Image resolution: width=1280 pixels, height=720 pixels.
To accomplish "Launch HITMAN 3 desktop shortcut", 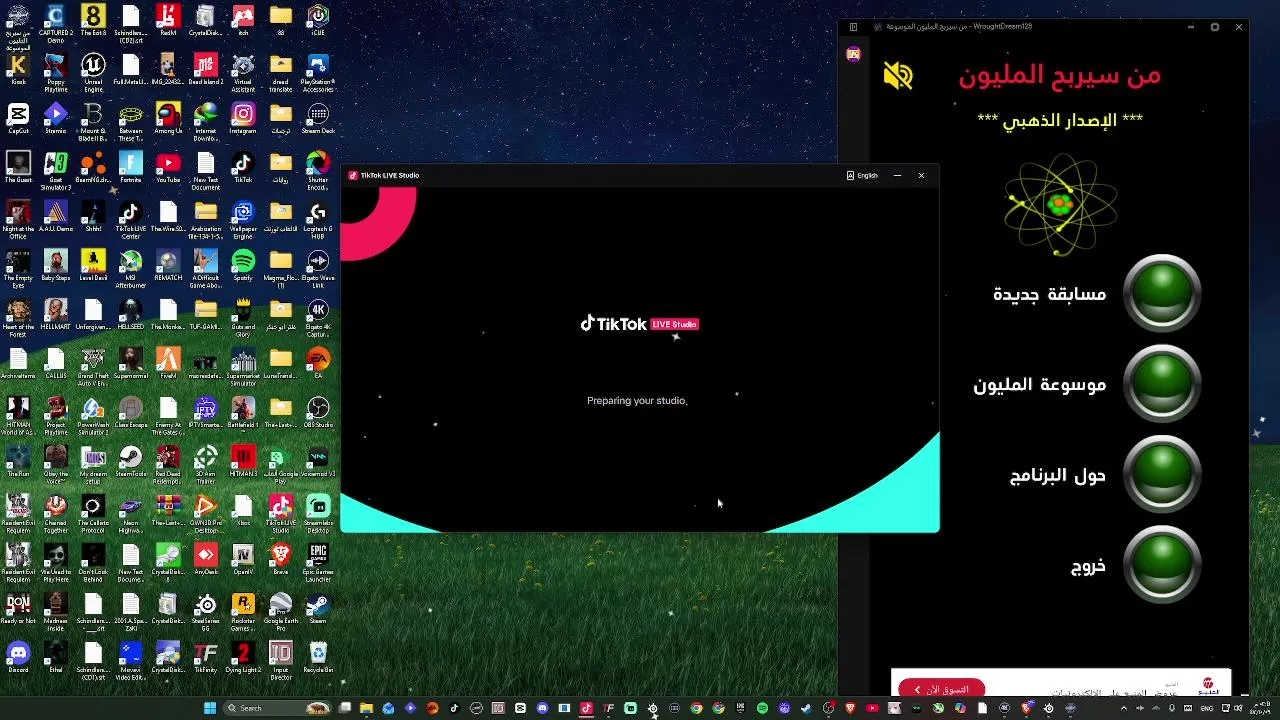I will point(243,460).
